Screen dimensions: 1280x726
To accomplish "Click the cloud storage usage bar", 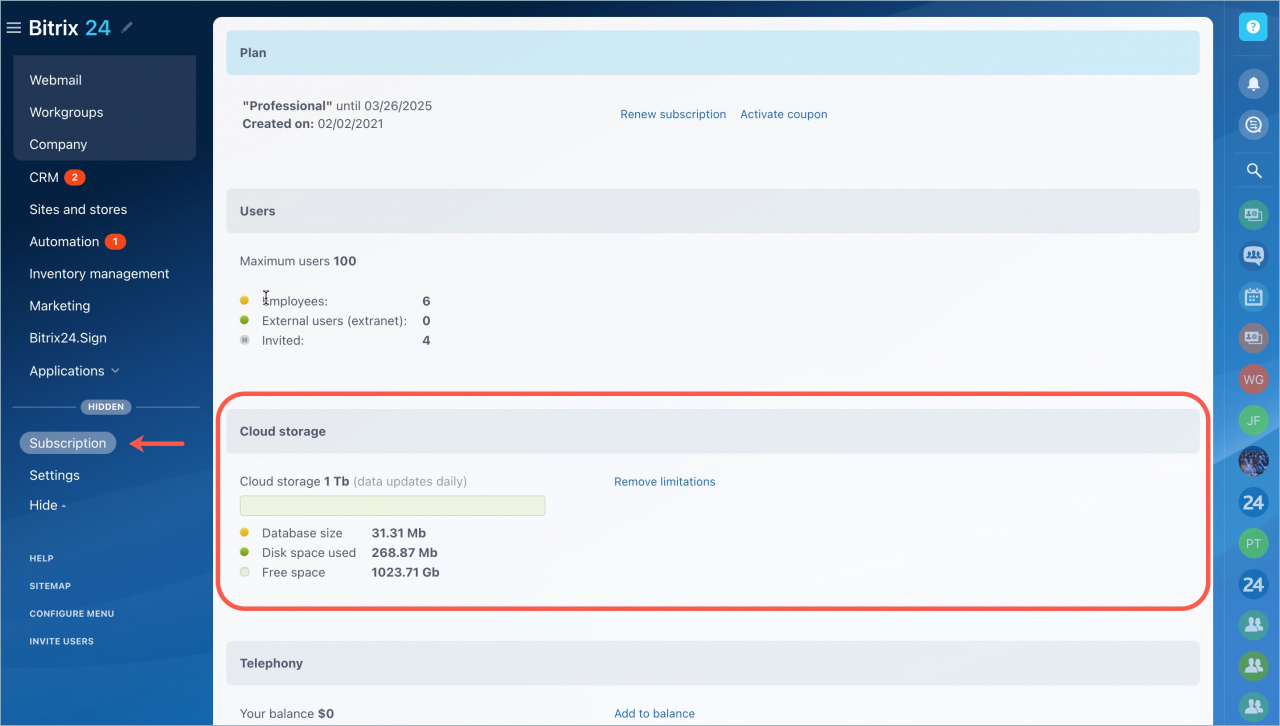I will point(392,505).
